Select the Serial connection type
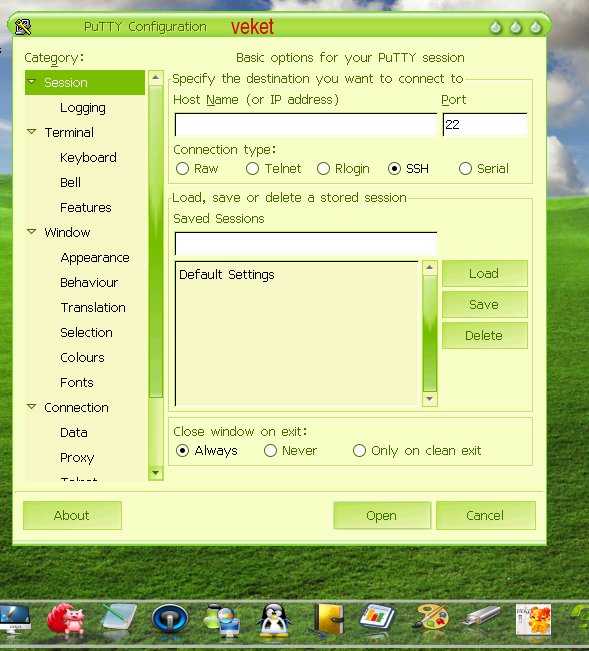This screenshot has width=589, height=651. 465,169
